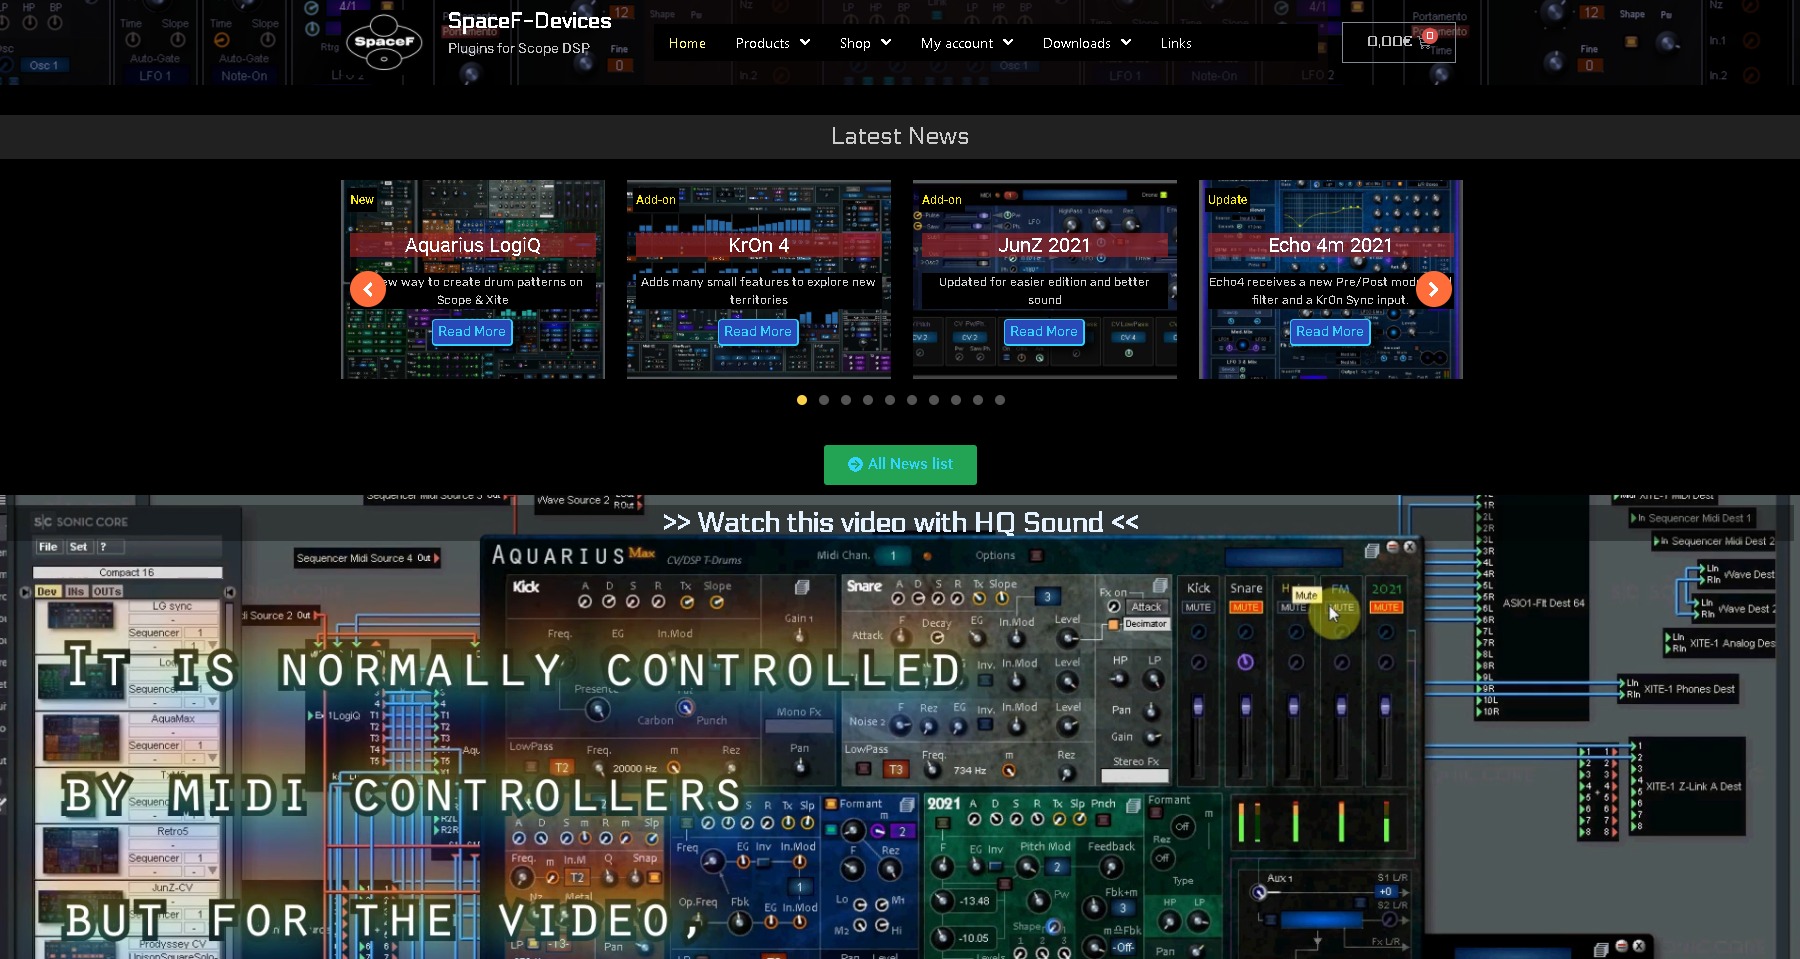Click the Snare LP filter knob

[x=1154, y=680]
